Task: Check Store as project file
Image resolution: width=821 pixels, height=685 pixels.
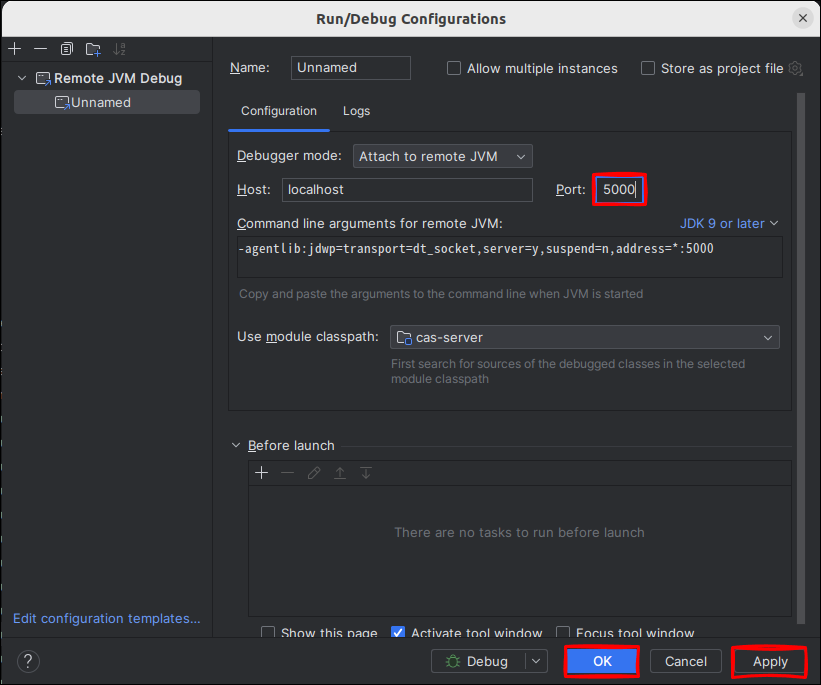Action: pyautogui.click(x=648, y=68)
